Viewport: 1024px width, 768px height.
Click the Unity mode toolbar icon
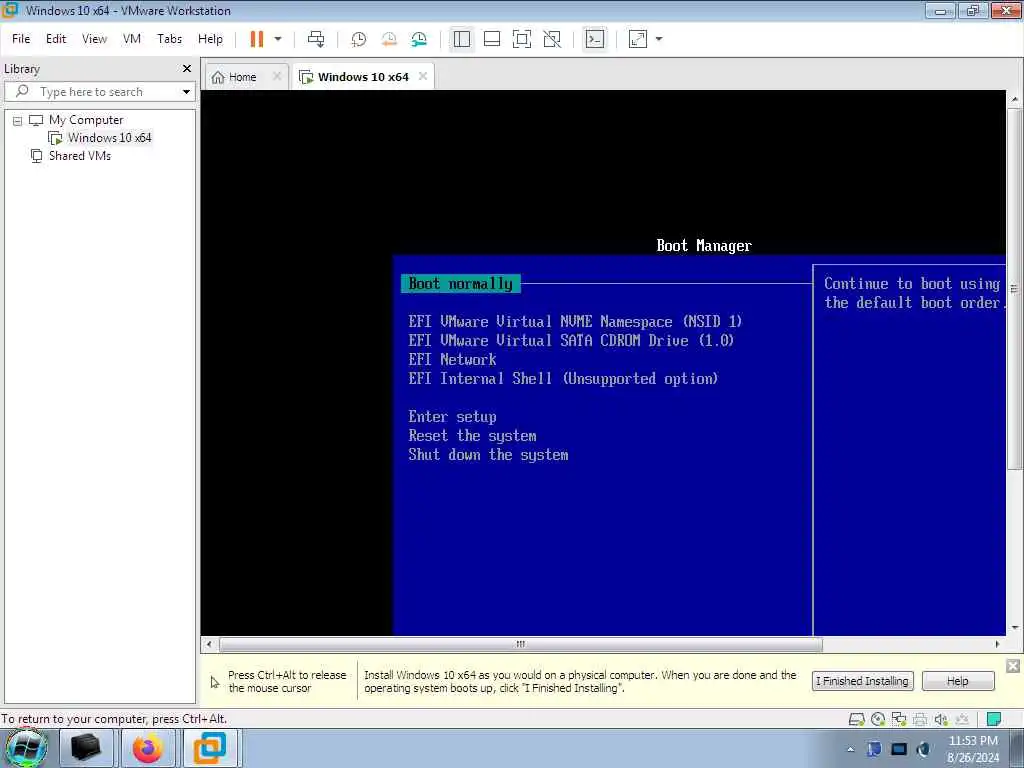pyautogui.click(x=552, y=39)
